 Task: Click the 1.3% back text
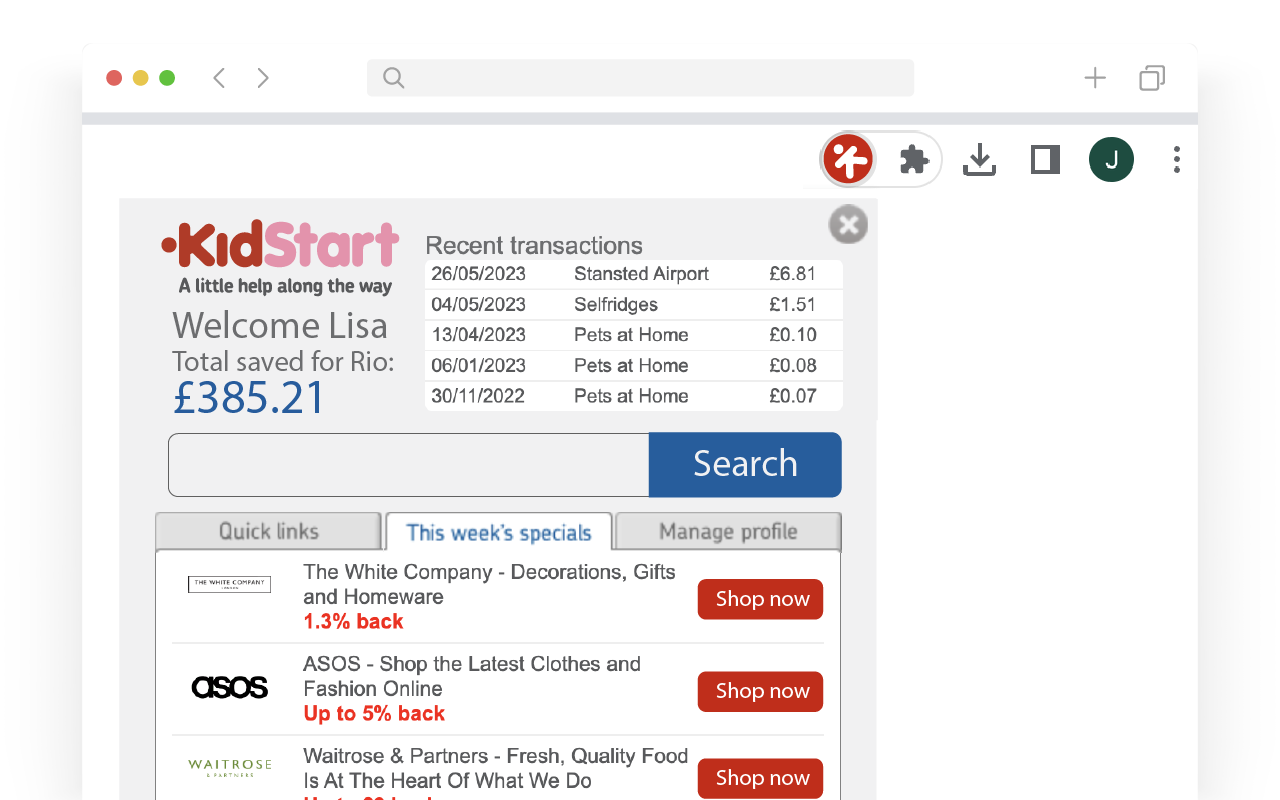click(353, 621)
